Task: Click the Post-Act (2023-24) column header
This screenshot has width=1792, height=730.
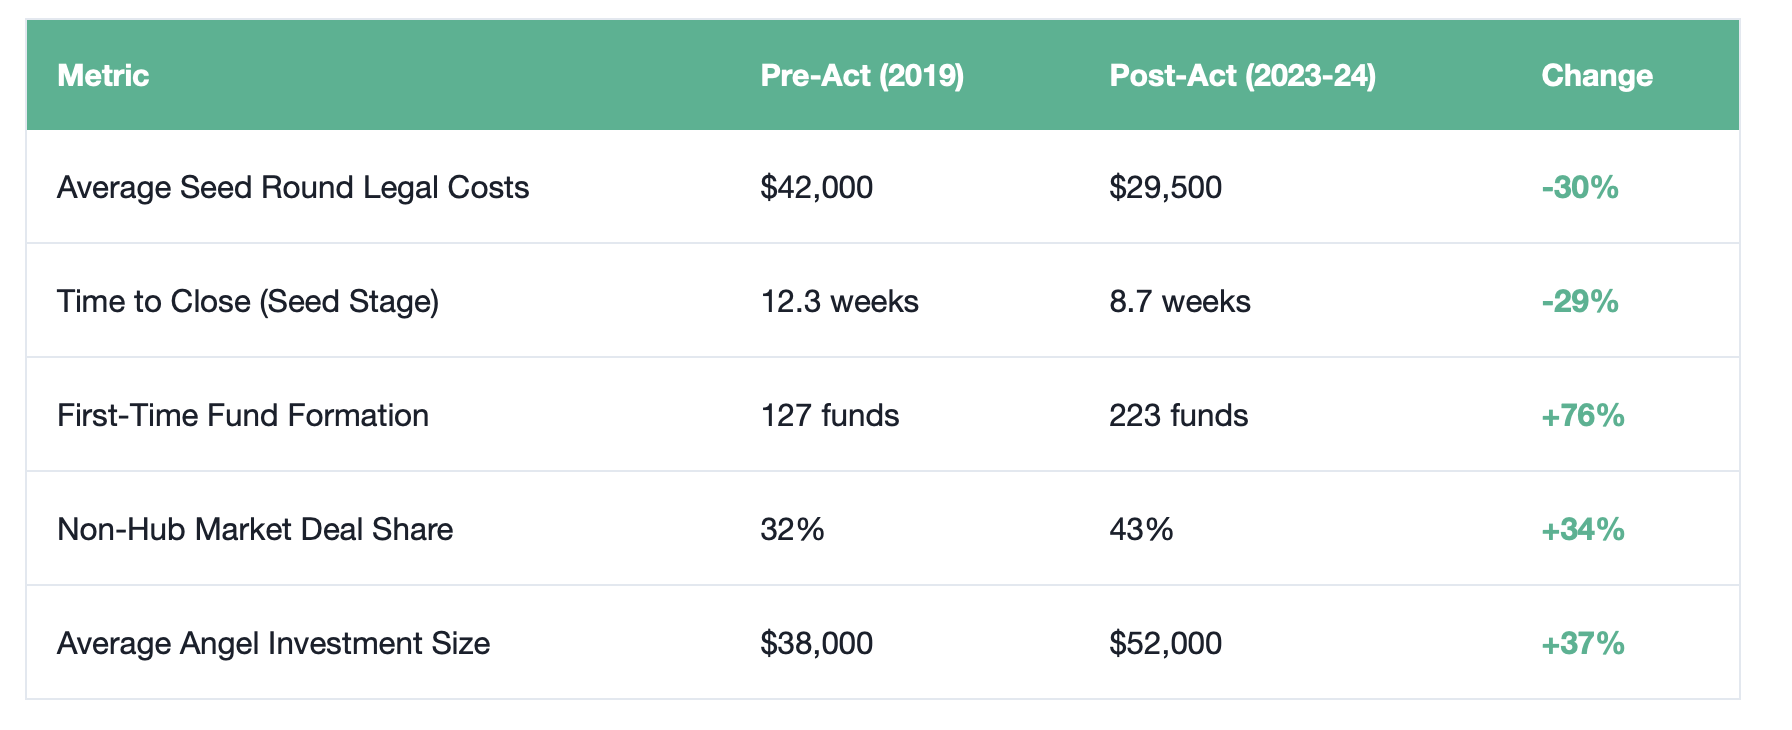Action: coord(1242,76)
